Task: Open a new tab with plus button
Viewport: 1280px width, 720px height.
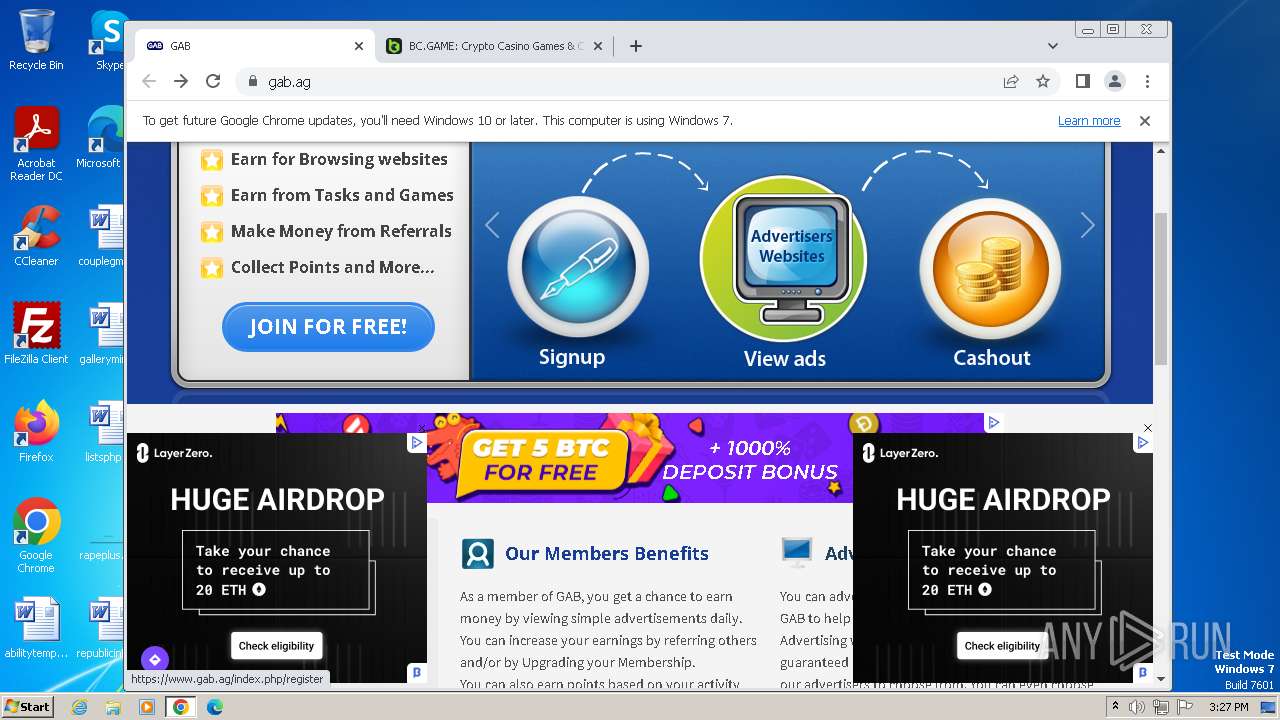Action: 636,46
